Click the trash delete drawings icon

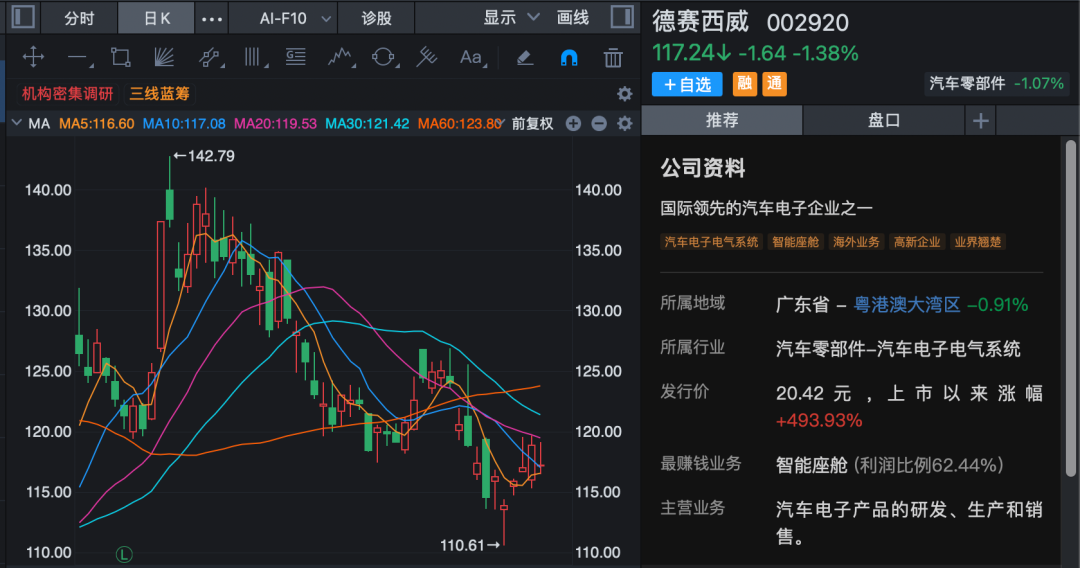(613, 58)
